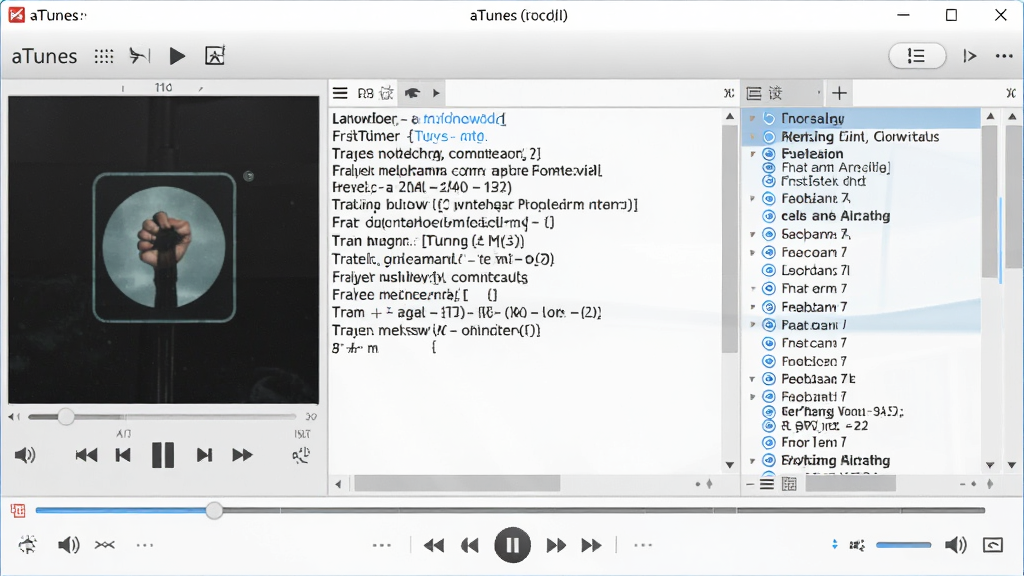Click the center panel horizontal scrollbar thumb
This screenshot has width=1024, height=576.
[x=457, y=484]
